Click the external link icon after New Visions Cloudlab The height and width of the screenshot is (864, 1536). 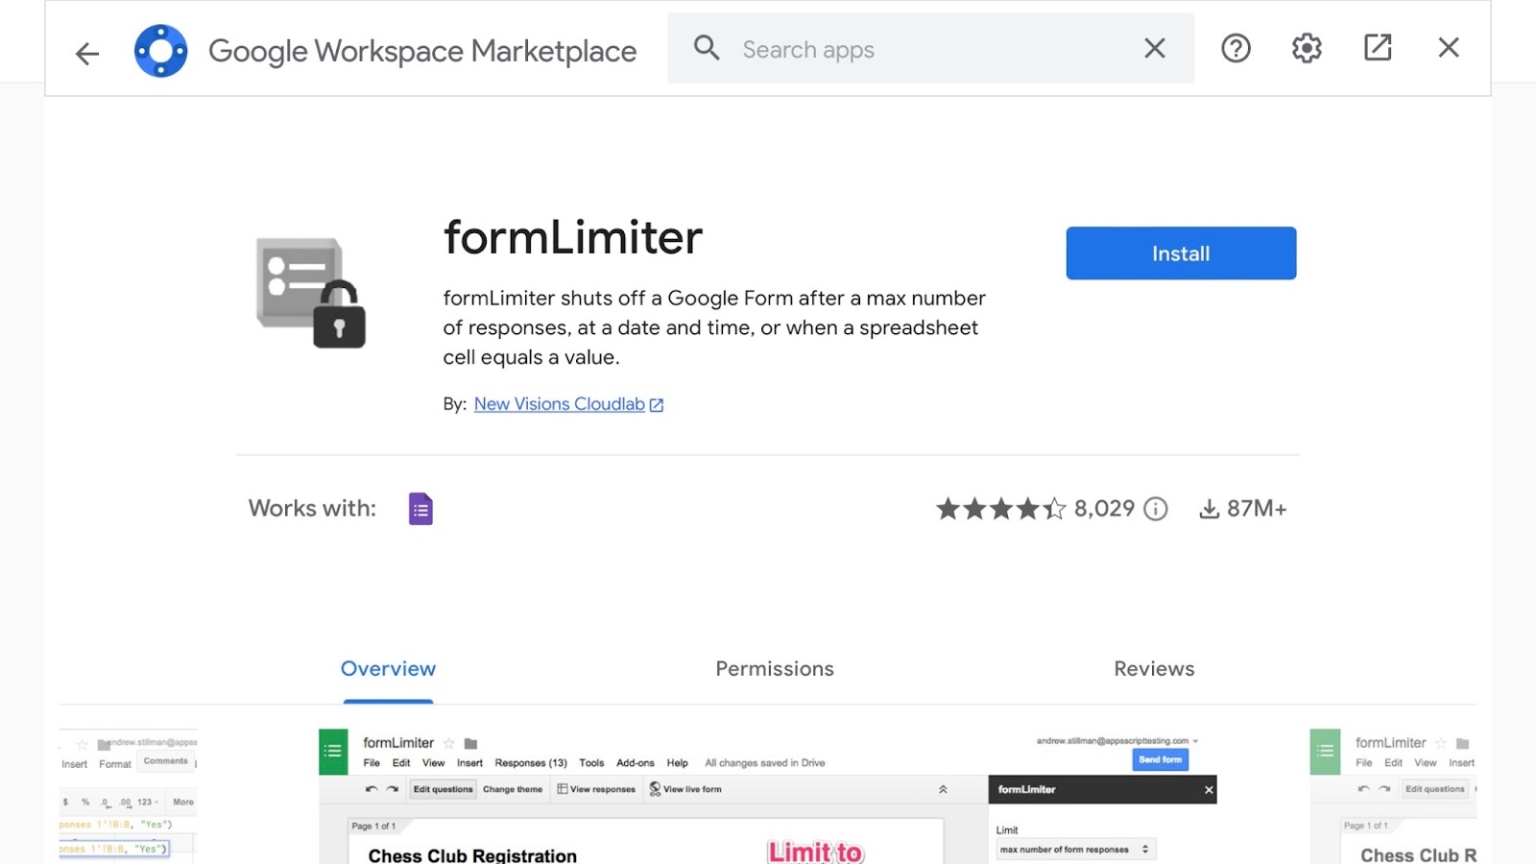coord(657,404)
